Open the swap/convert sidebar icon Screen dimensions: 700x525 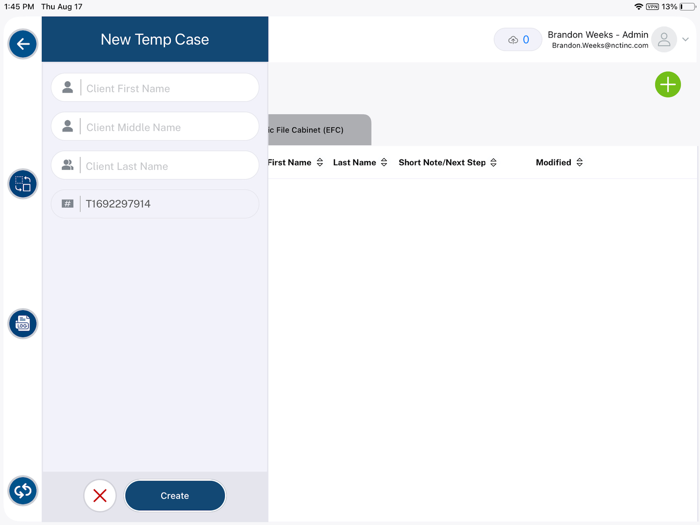(23, 183)
